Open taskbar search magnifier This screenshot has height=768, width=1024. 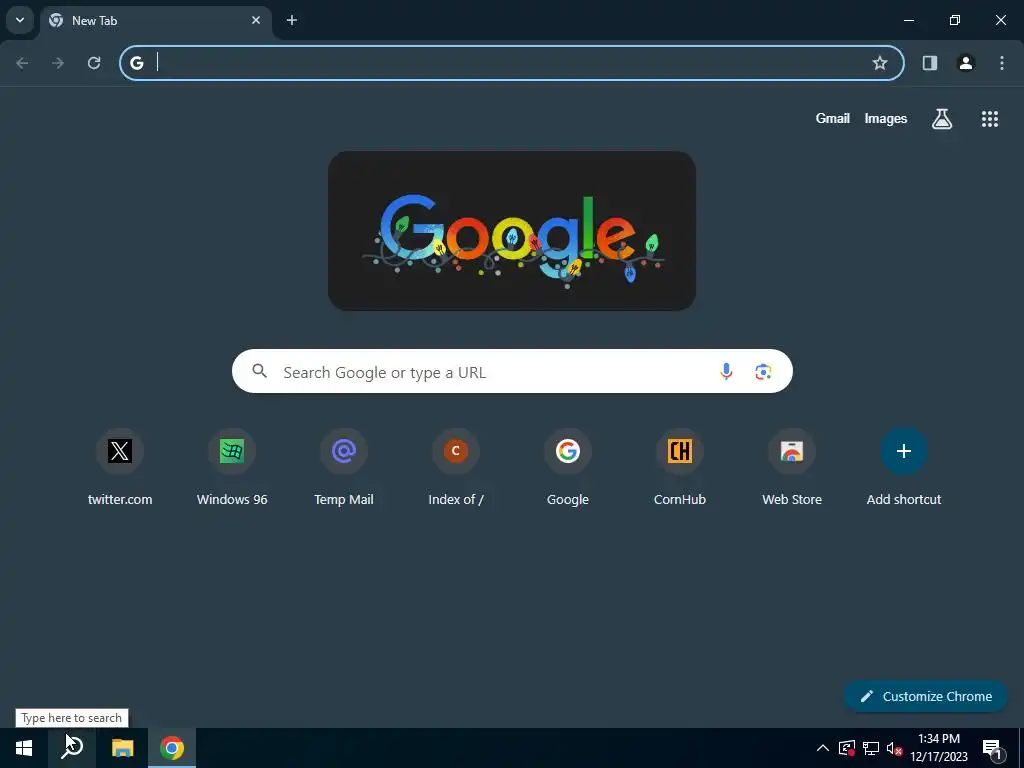pyautogui.click(x=72, y=748)
